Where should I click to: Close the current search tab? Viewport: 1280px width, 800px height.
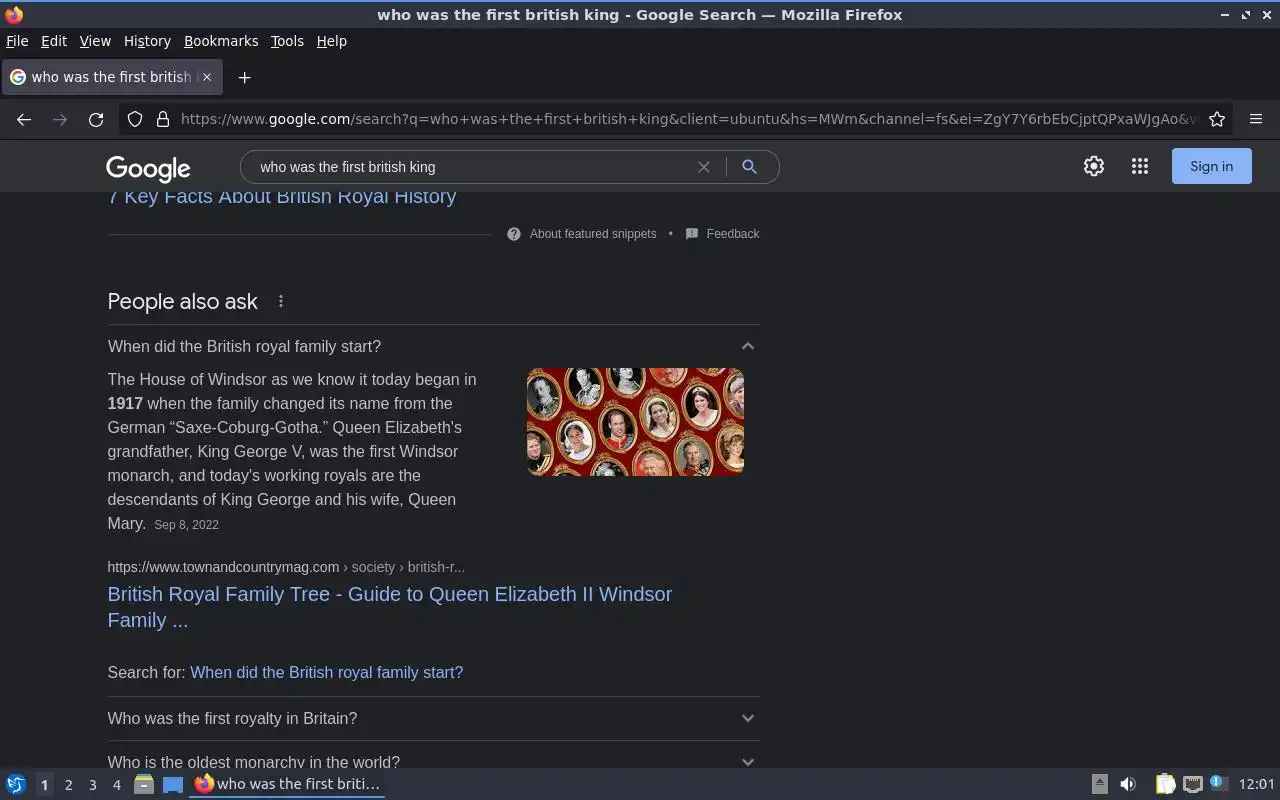207,77
